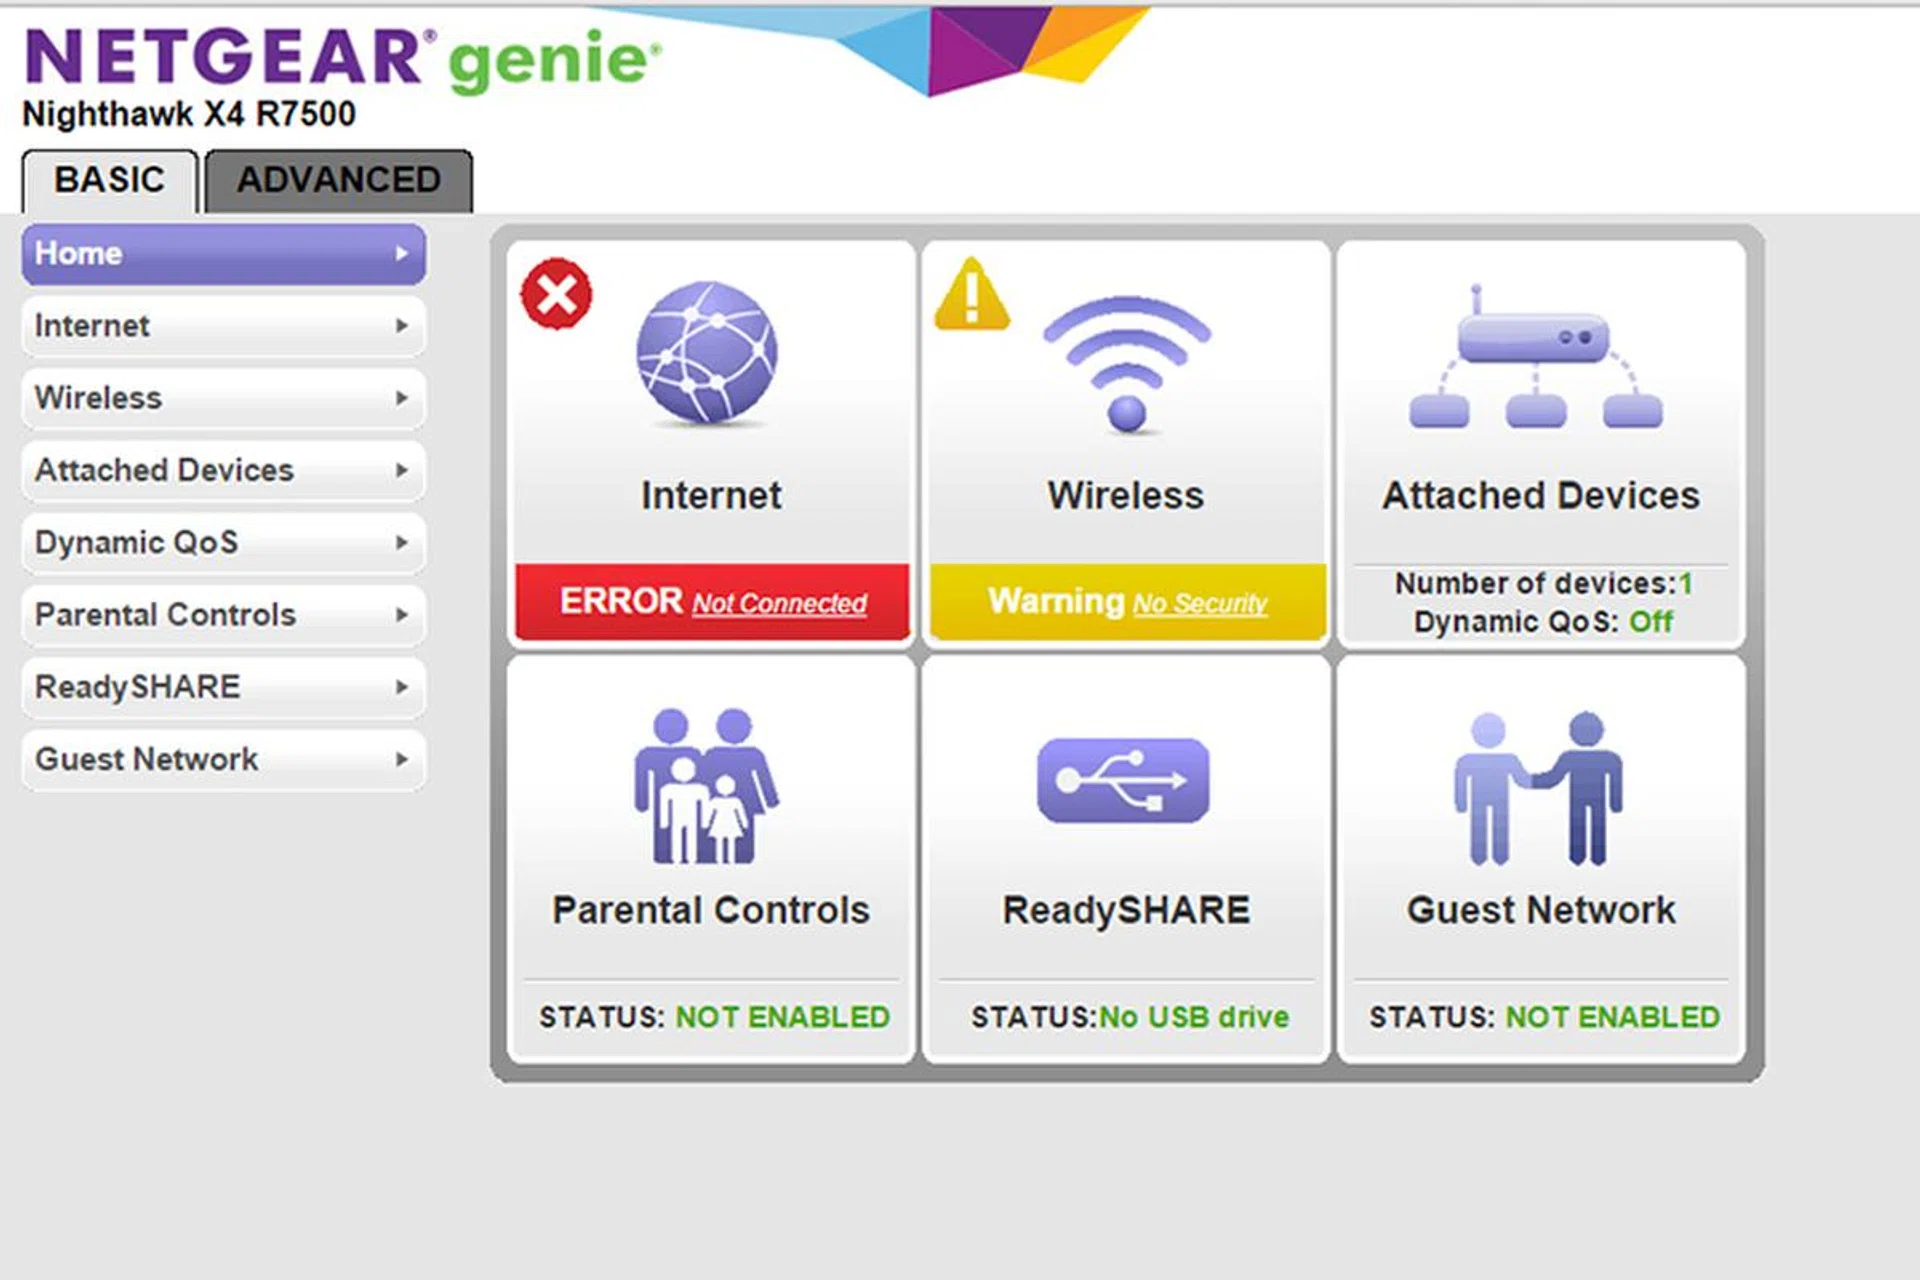Click the Dynamic QoS Off status
This screenshot has width=1920, height=1280.
click(x=1650, y=622)
